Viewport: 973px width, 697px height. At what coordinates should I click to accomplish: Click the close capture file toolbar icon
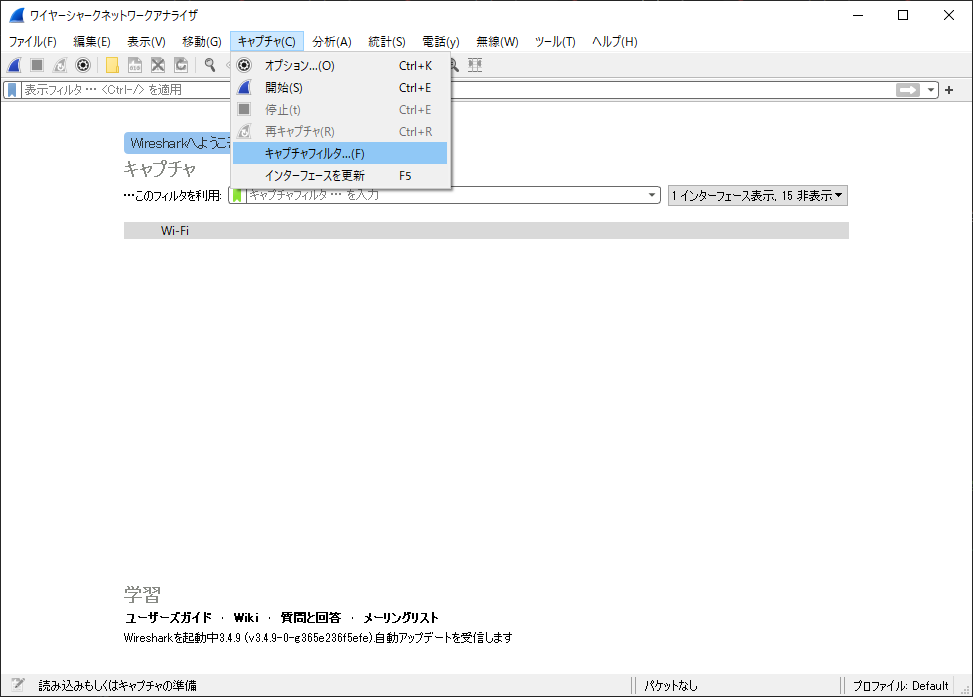158,65
